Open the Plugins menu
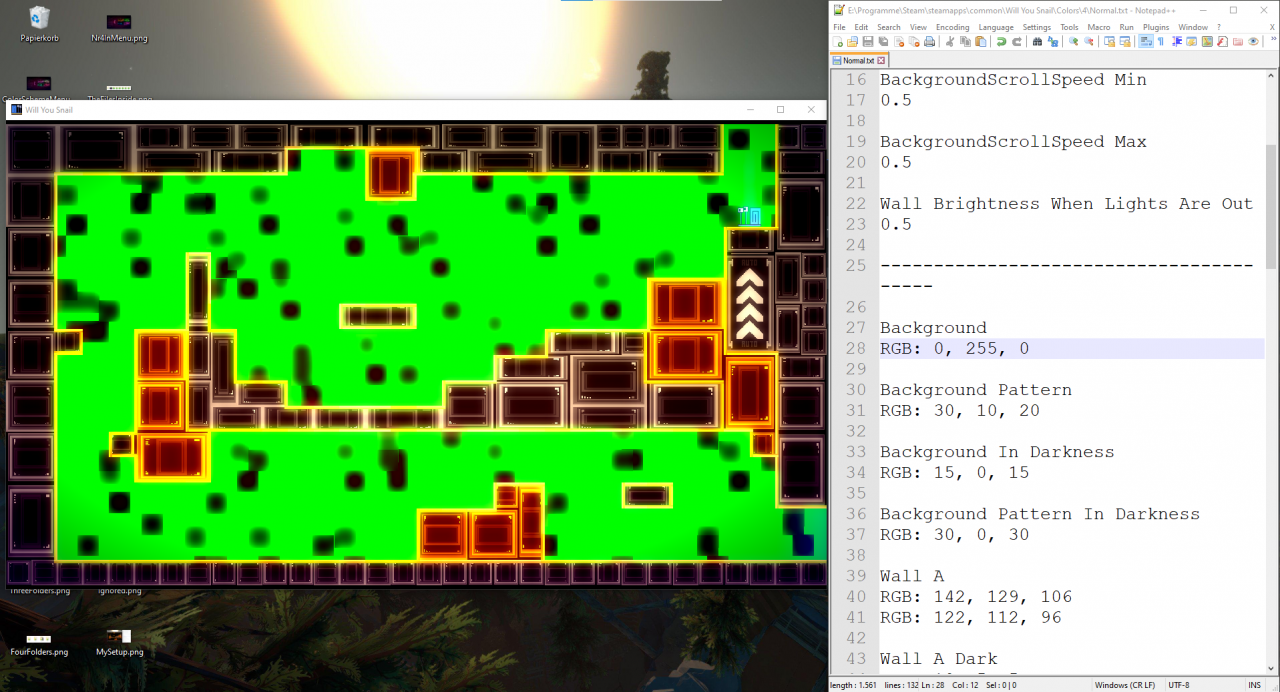Image resolution: width=1280 pixels, height=692 pixels. (x=1156, y=27)
